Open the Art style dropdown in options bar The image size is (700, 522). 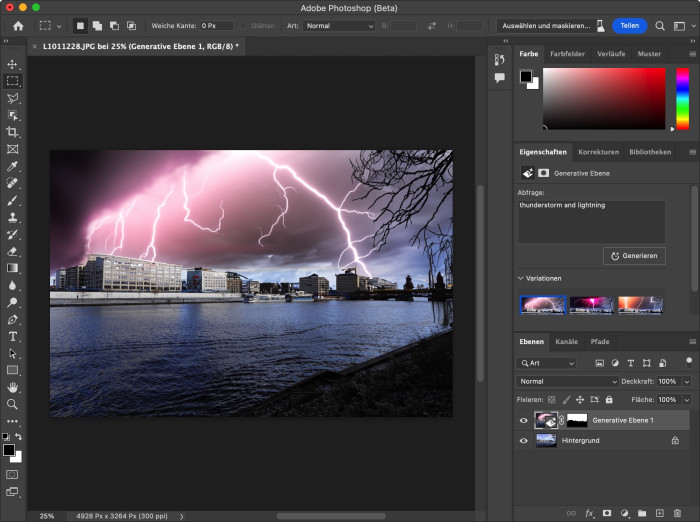(339, 26)
